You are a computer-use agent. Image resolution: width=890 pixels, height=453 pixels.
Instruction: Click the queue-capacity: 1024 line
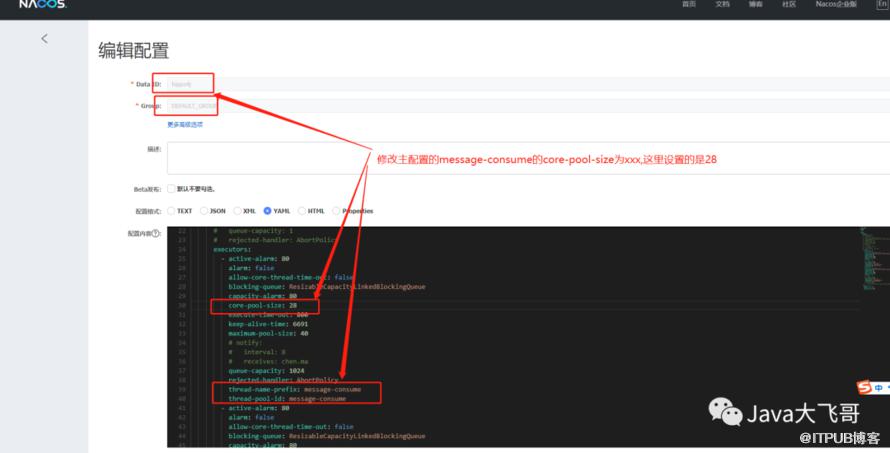coord(266,371)
